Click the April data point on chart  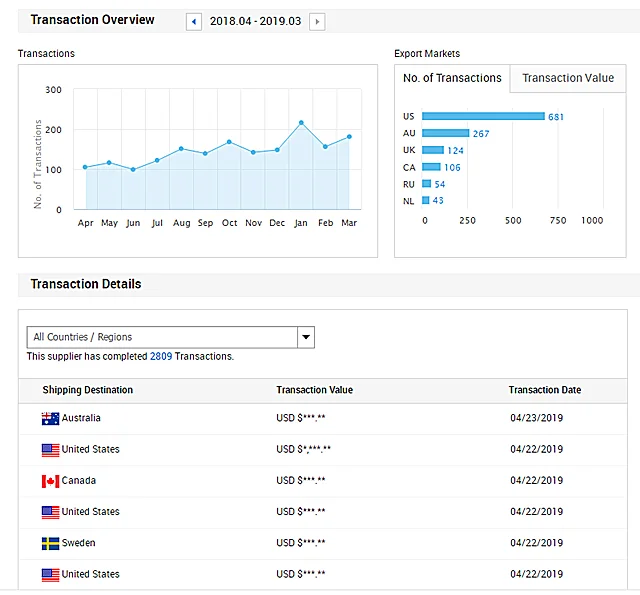click(85, 167)
